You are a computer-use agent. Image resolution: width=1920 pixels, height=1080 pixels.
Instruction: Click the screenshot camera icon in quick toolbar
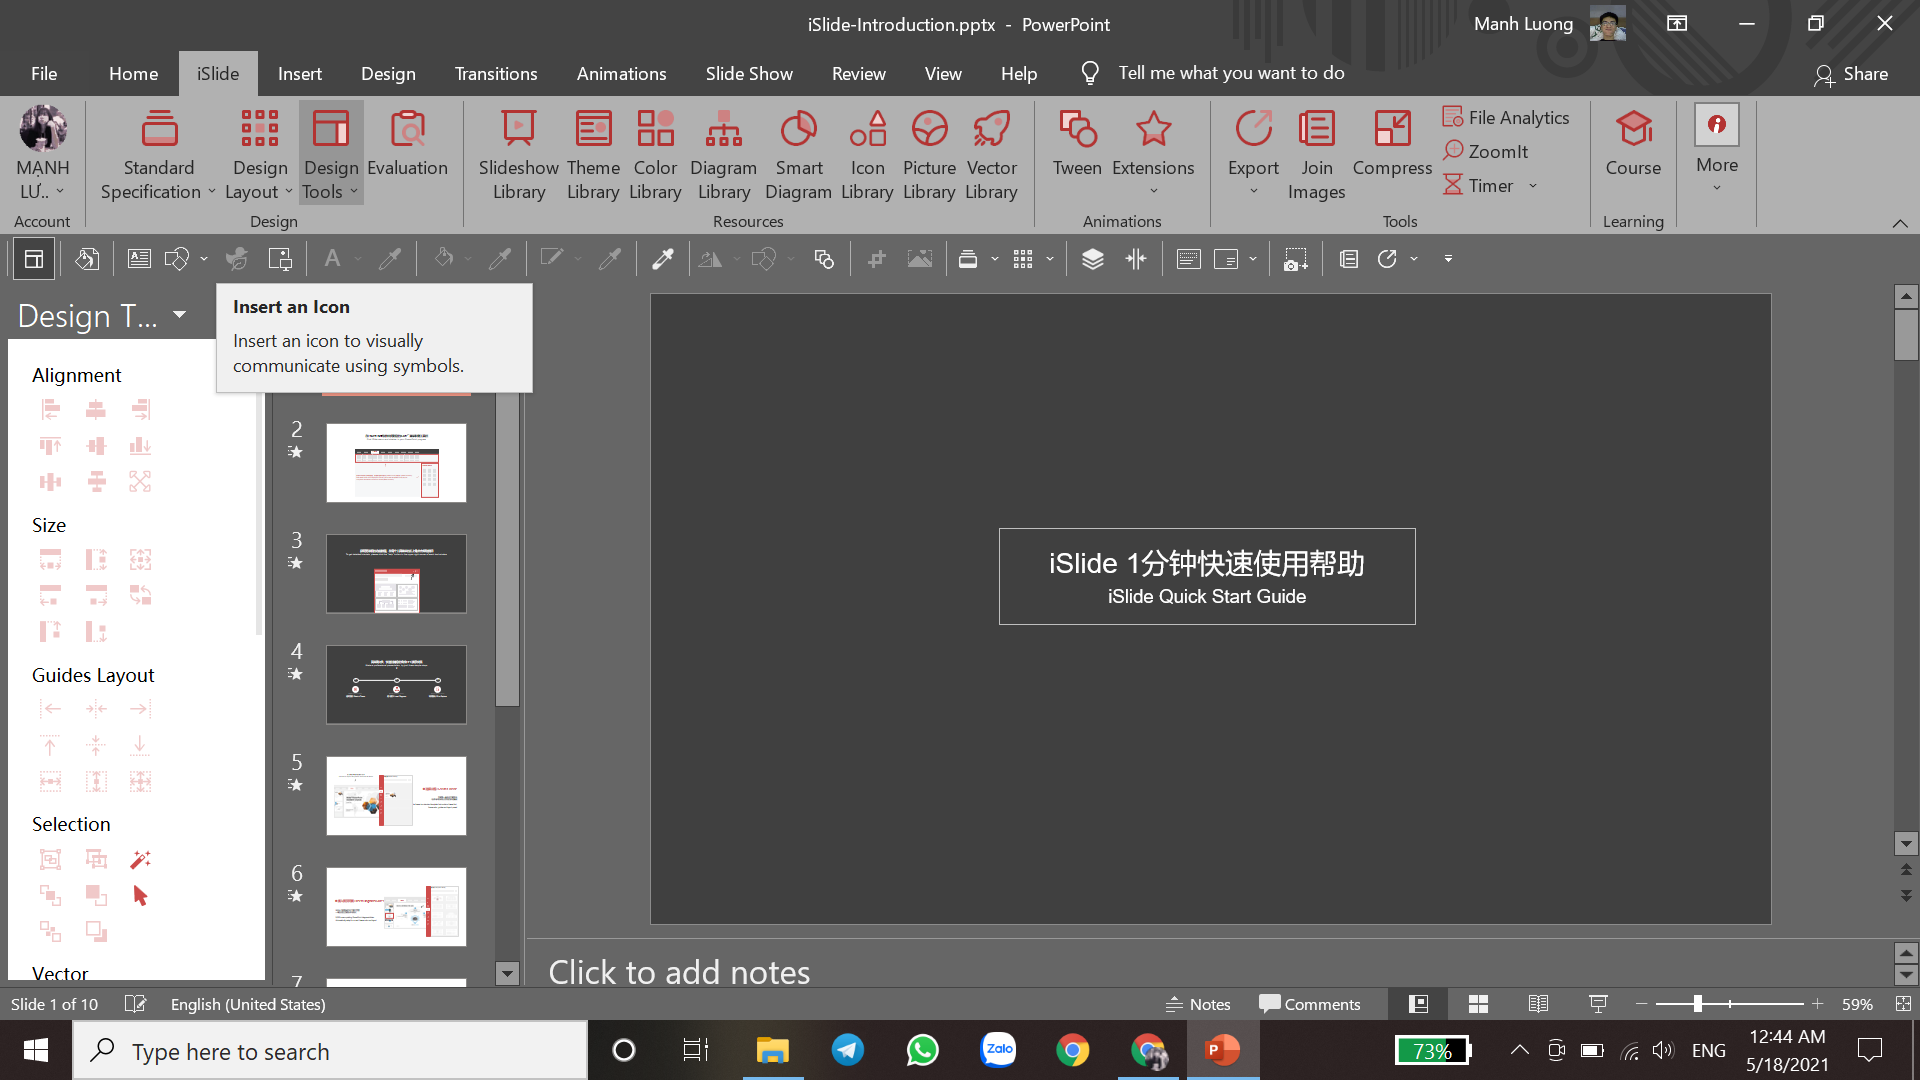[1295, 259]
